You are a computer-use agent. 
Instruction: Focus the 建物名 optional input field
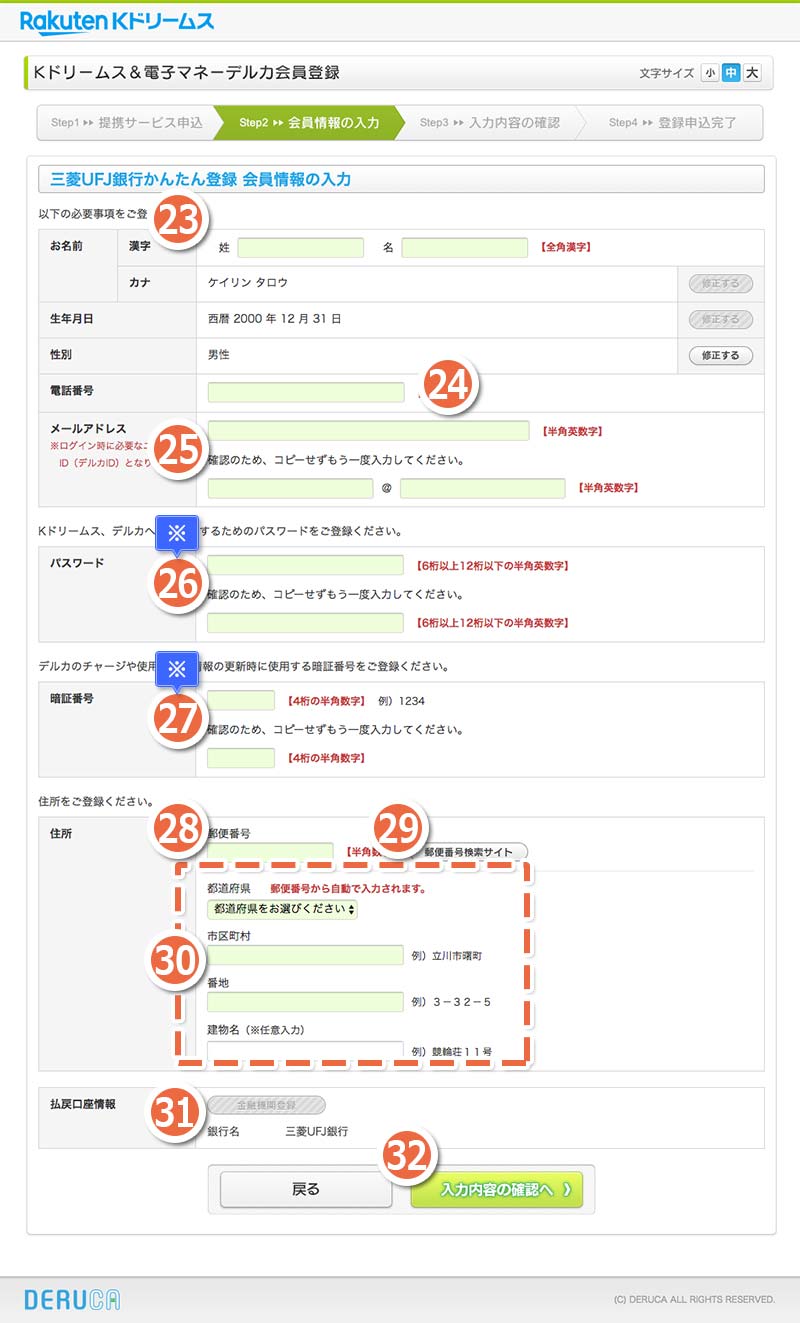pyautogui.click(x=305, y=1051)
